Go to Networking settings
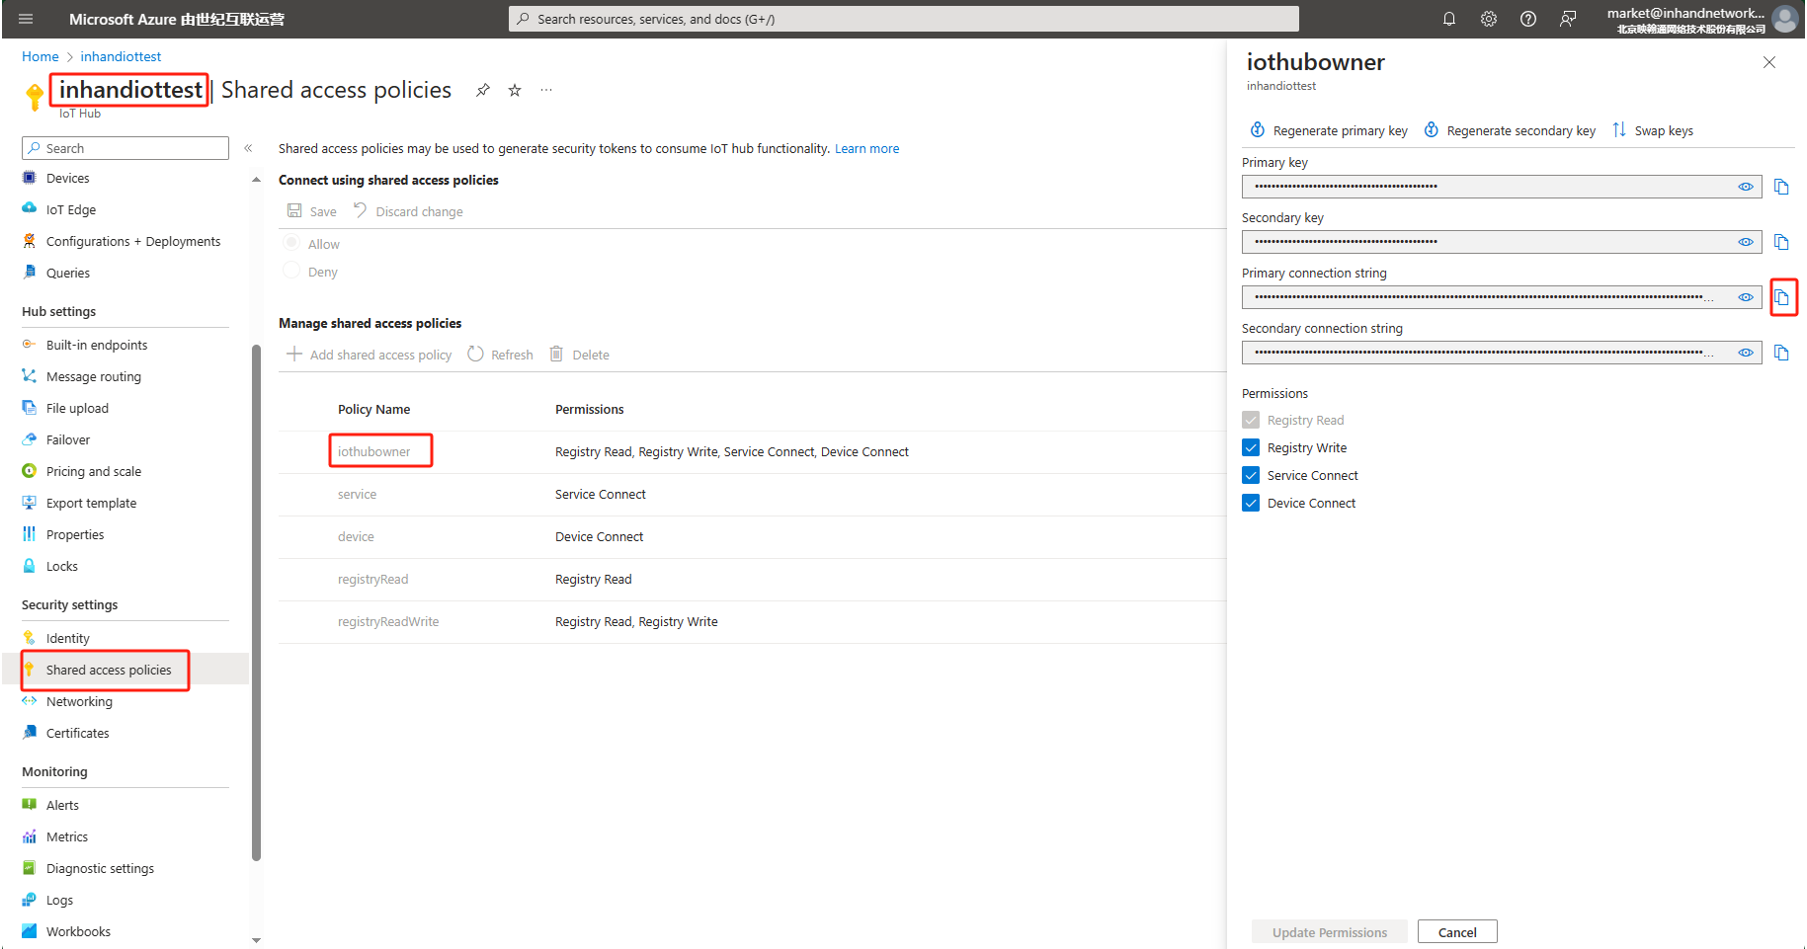Viewport: 1807px width, 949px height. click(x=79, y=702)
